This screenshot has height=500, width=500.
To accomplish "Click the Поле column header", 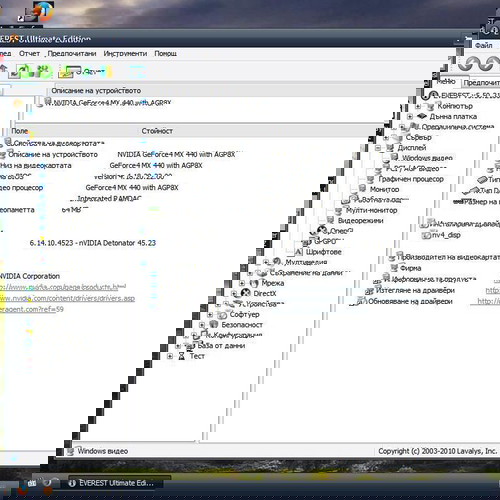I will coord(20,131).
